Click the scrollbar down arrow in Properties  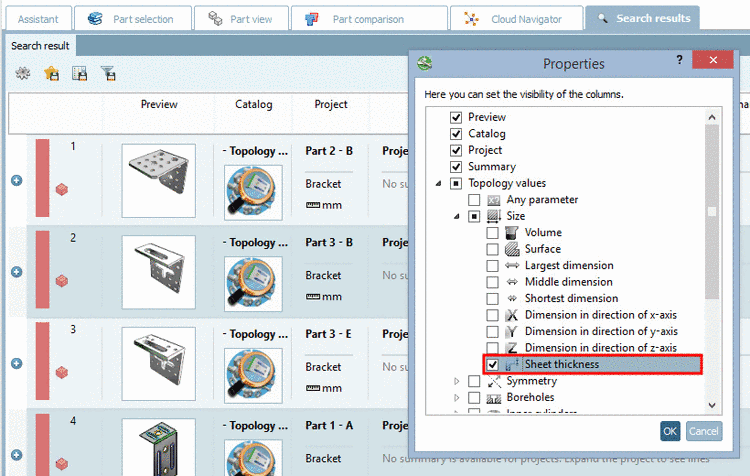pos(712,405)
